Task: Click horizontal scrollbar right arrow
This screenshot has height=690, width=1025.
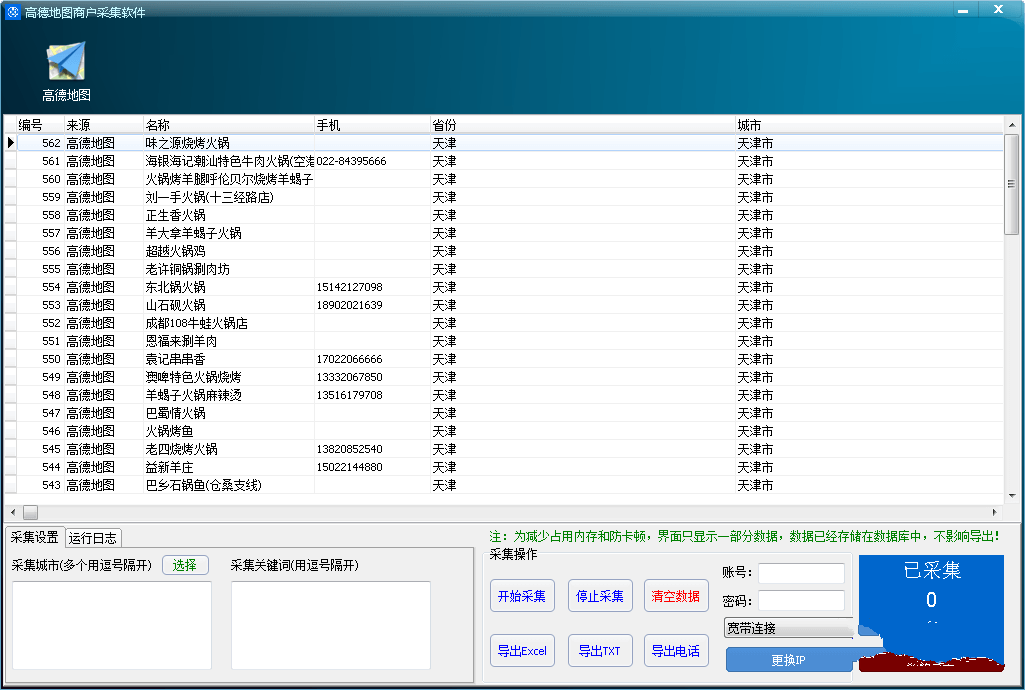Action: point(995,512)
